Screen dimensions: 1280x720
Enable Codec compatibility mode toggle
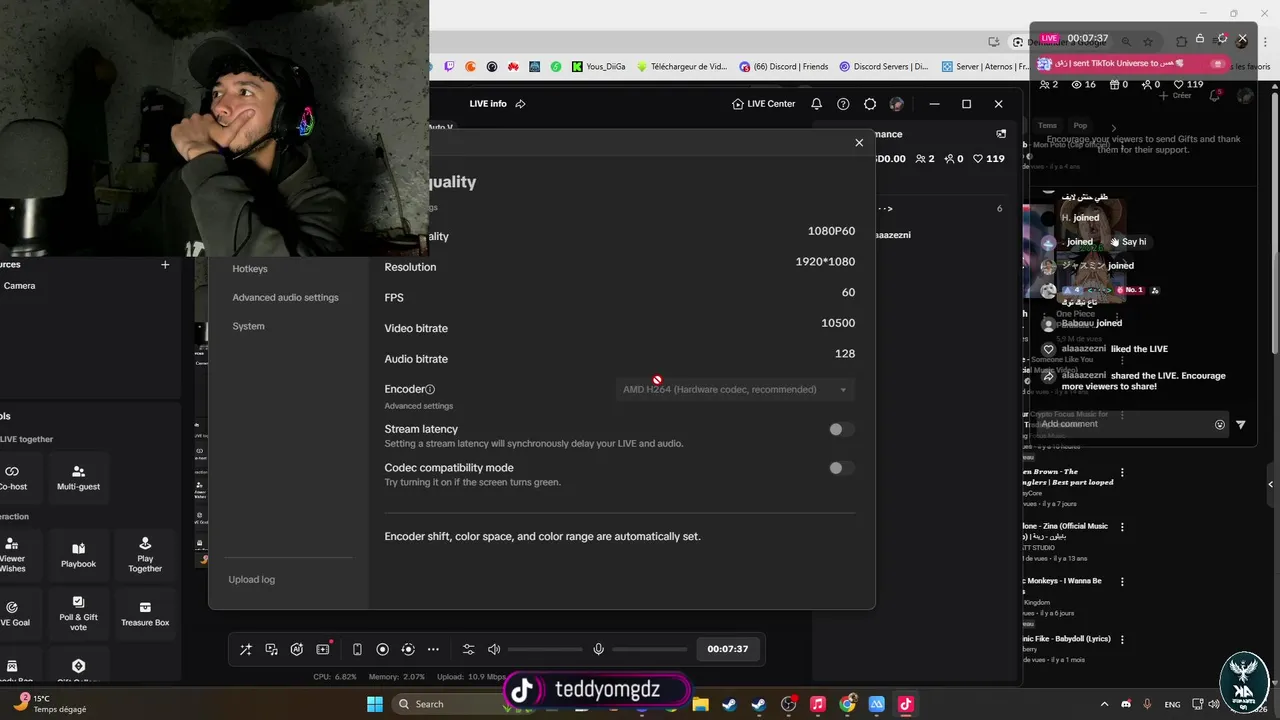tap(841, 468)
